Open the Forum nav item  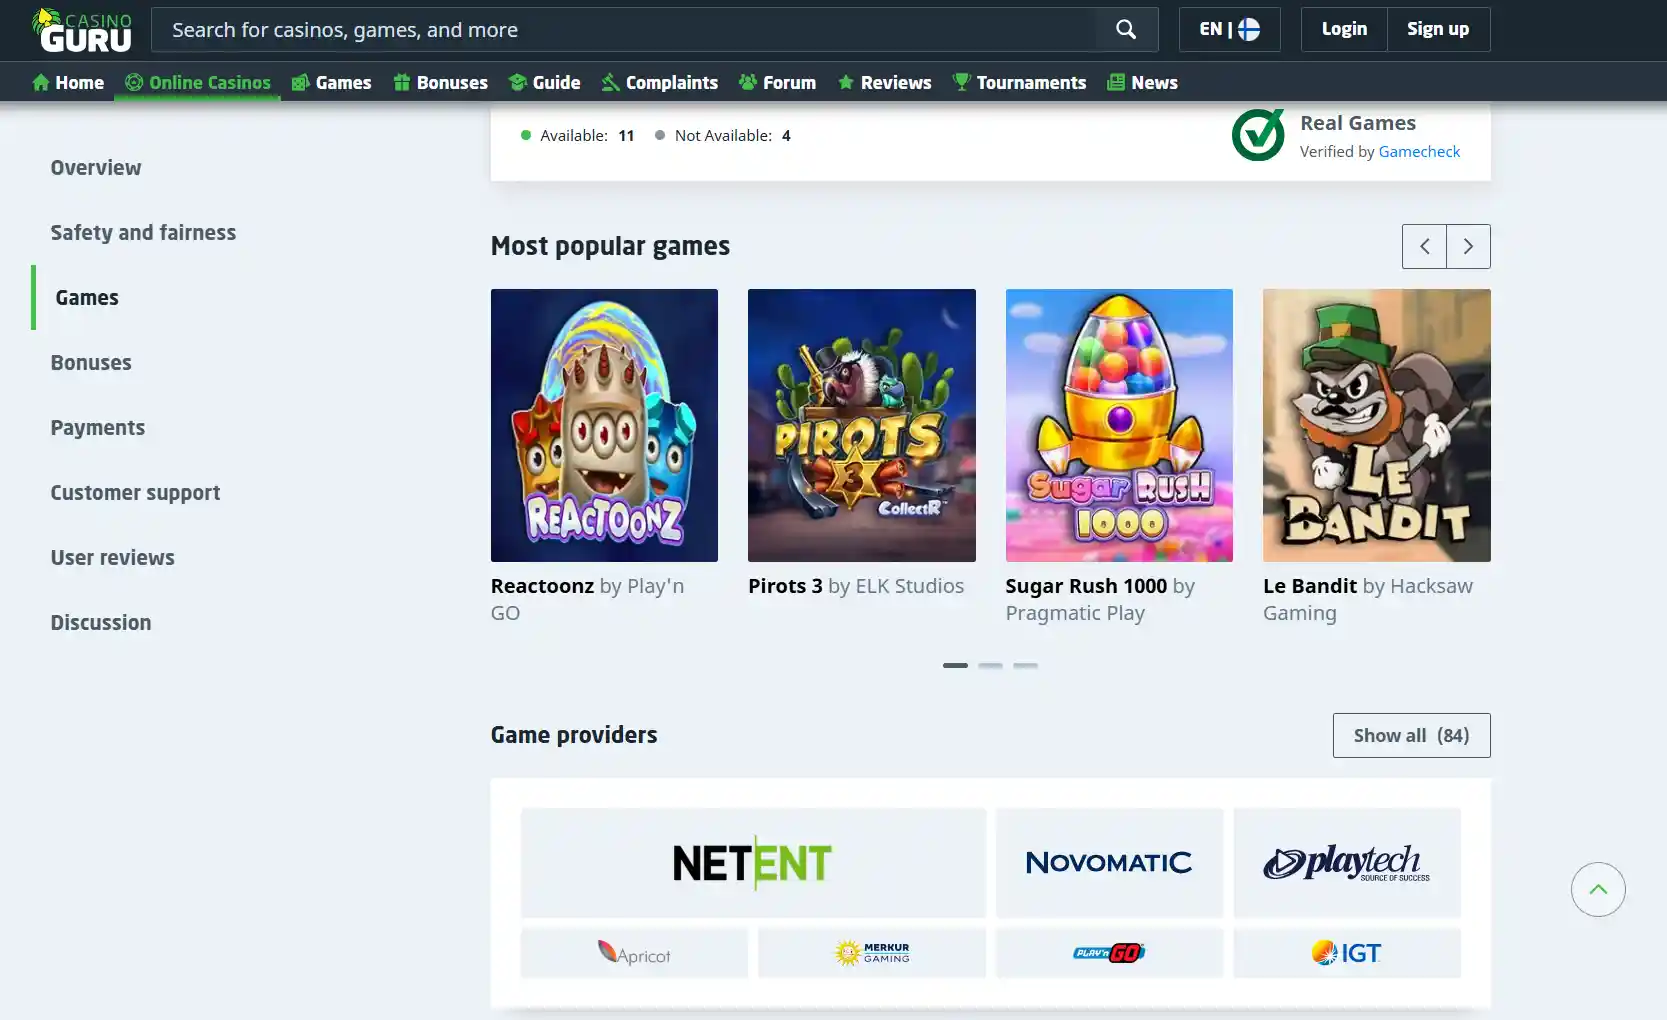click(x=777, y=82)
